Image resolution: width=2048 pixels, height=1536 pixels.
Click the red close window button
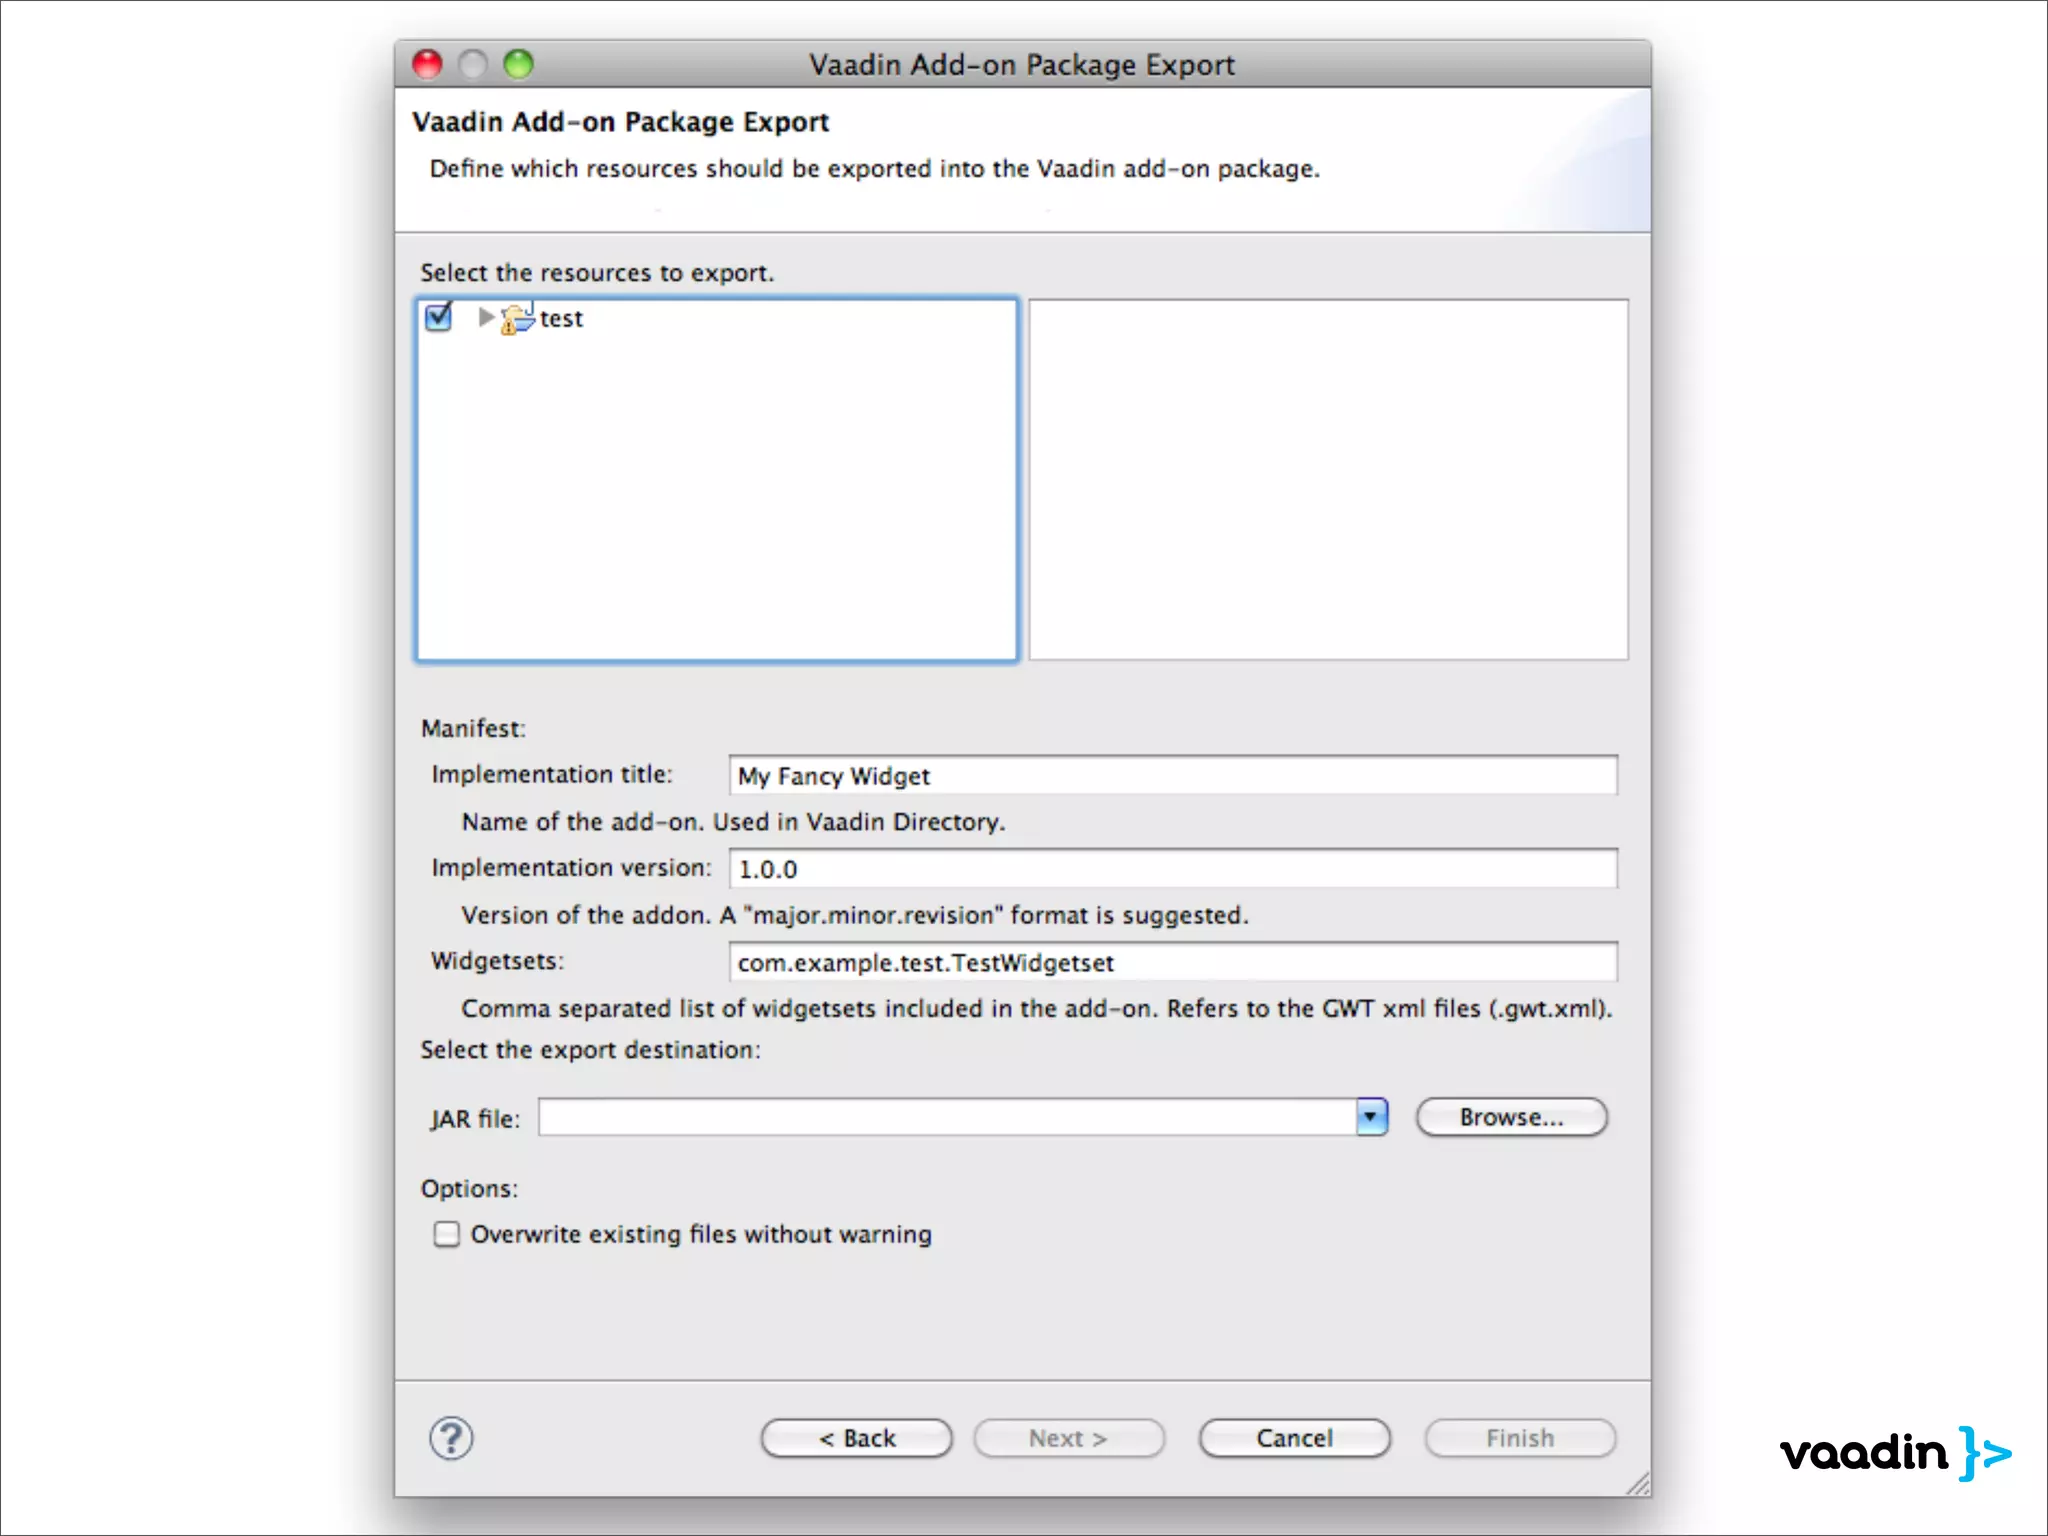click(427, 64)
